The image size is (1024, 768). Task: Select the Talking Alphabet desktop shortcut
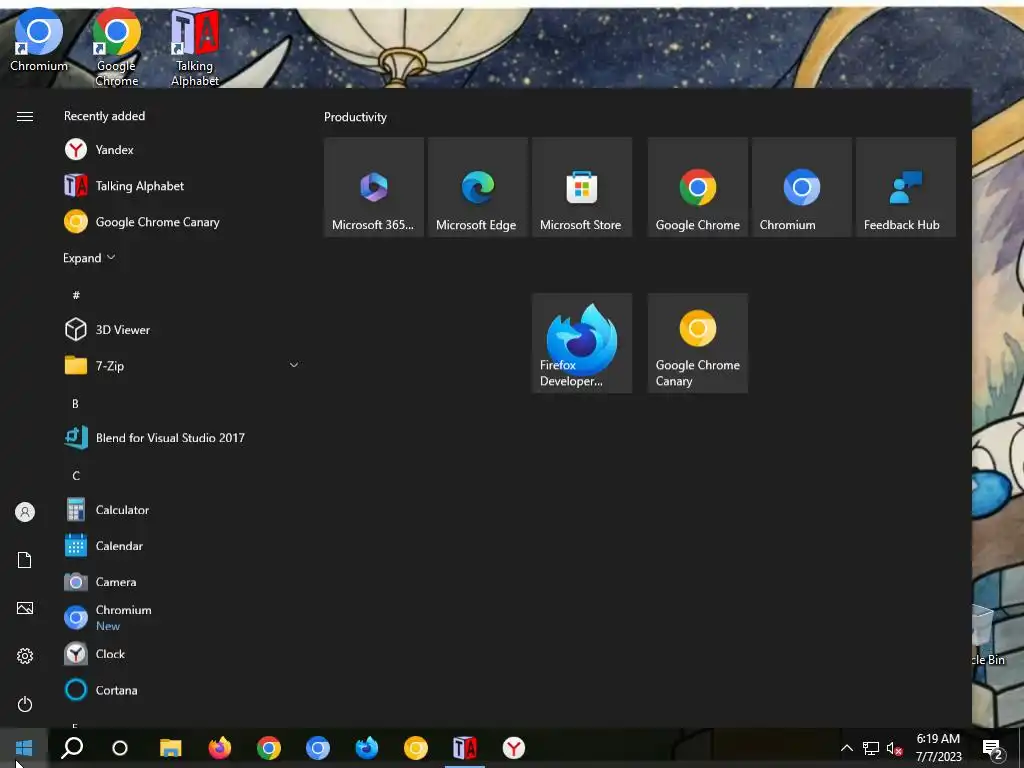[x=195, y=47]
